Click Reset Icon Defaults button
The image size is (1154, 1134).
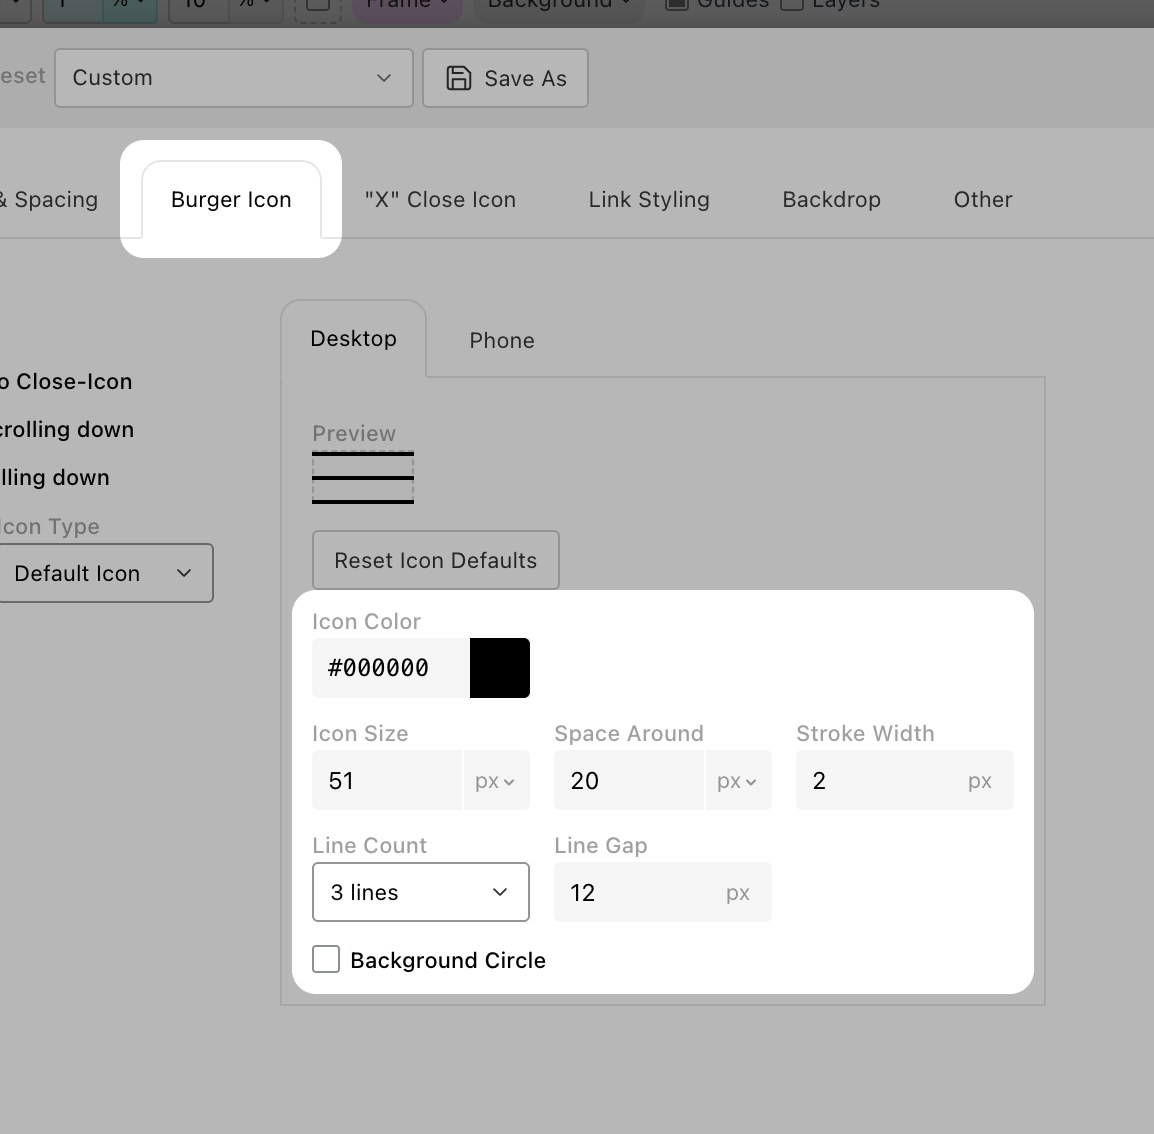(x=436, y=560)
